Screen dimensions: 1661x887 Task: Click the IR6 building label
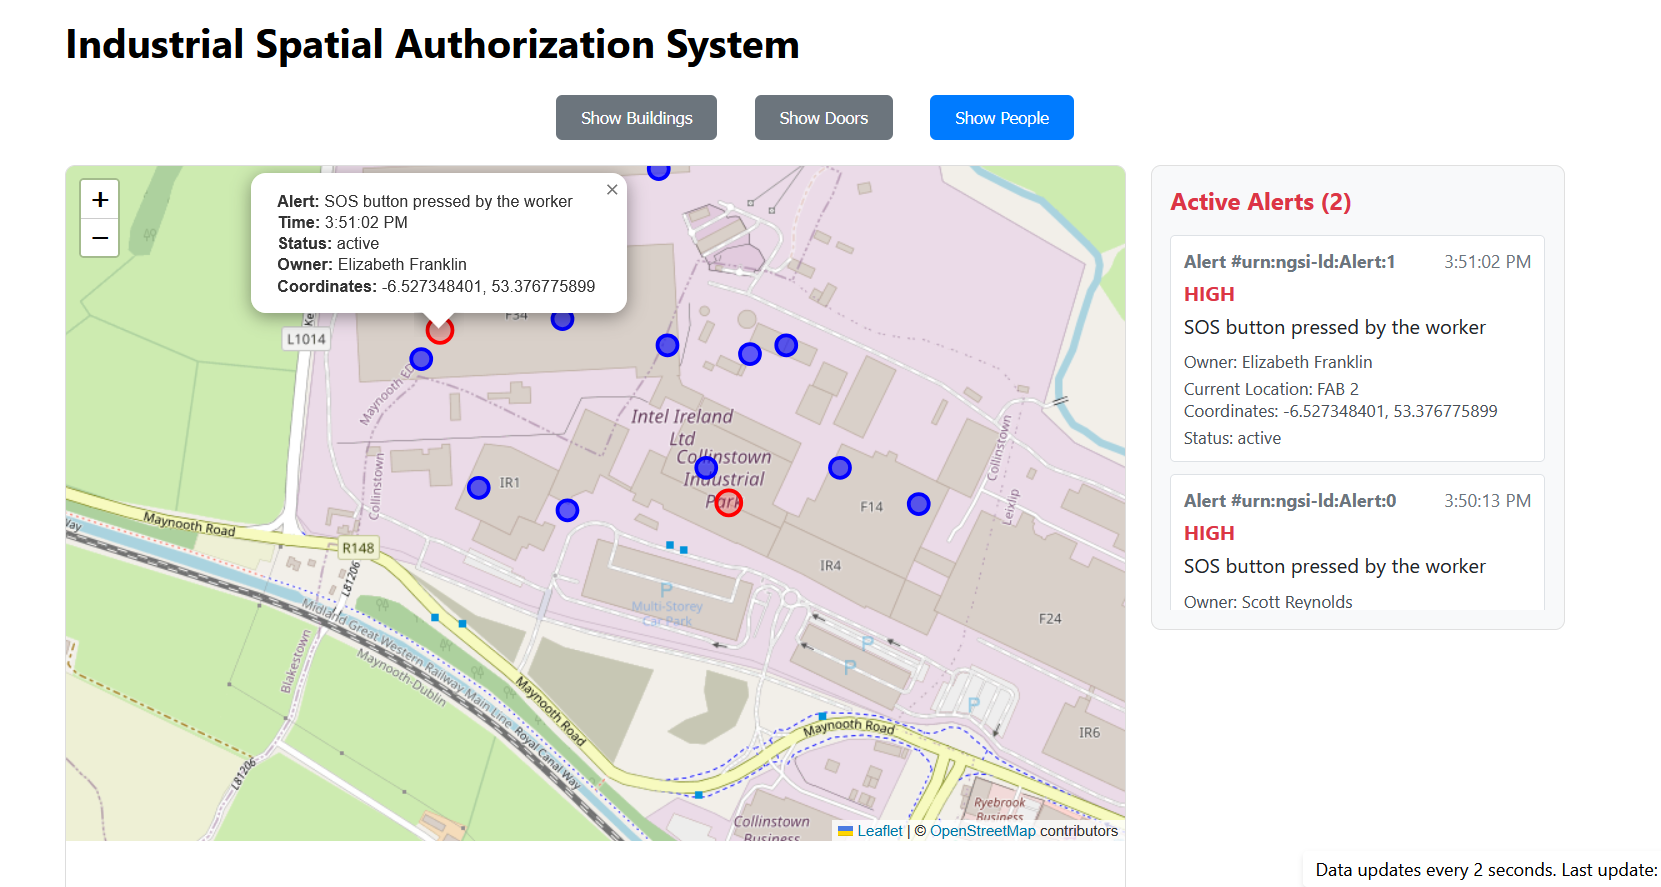(1089, 733)
